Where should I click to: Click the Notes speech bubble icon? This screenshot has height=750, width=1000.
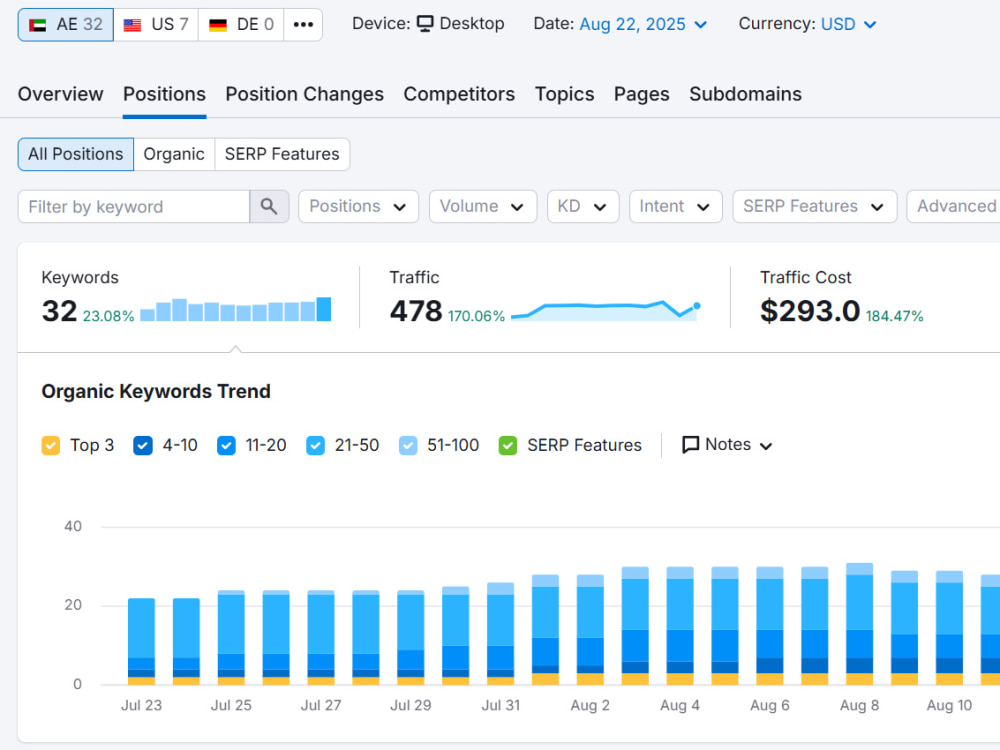coord(690,445)
